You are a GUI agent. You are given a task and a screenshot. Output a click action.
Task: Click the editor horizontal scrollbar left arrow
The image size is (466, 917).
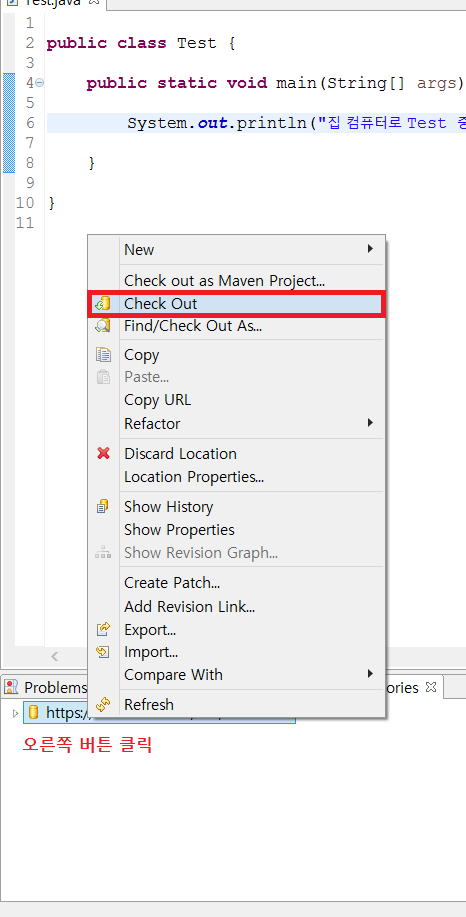tap(54, 656)
